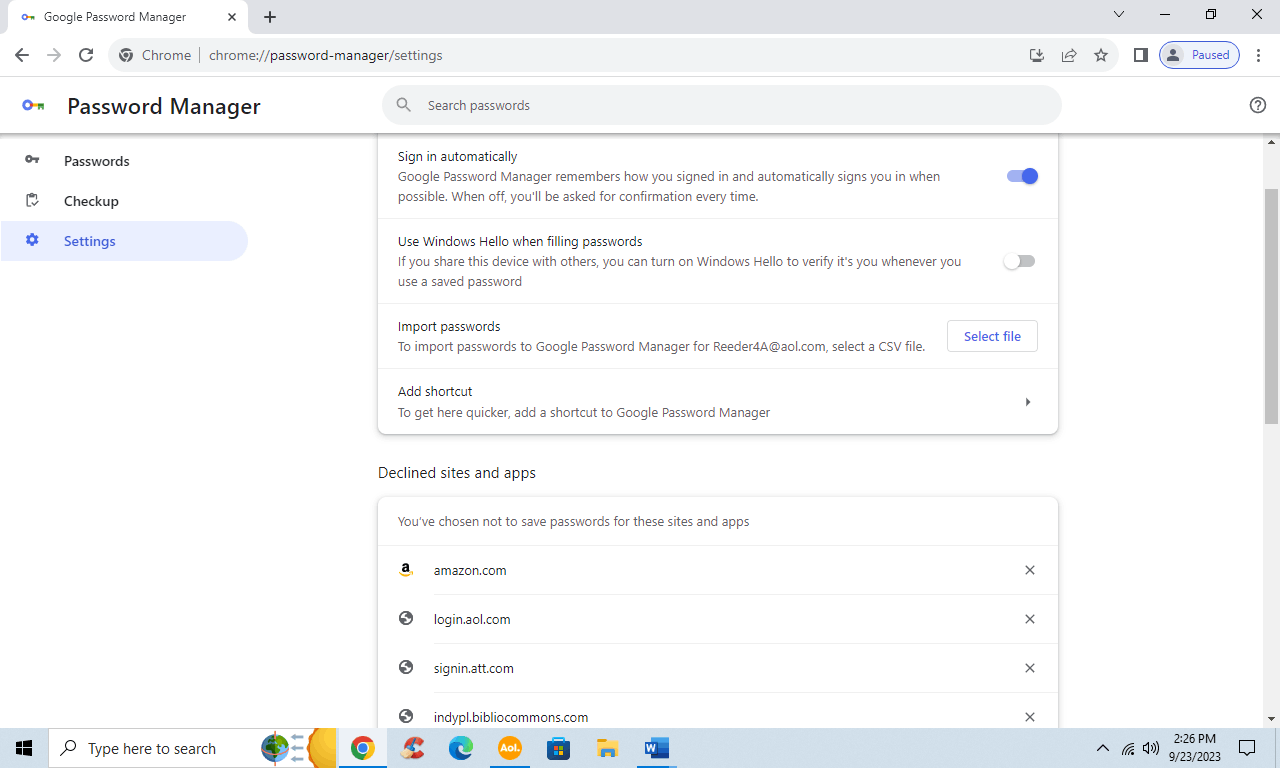Remove amazon.com from declined sites

(1030, 570)
